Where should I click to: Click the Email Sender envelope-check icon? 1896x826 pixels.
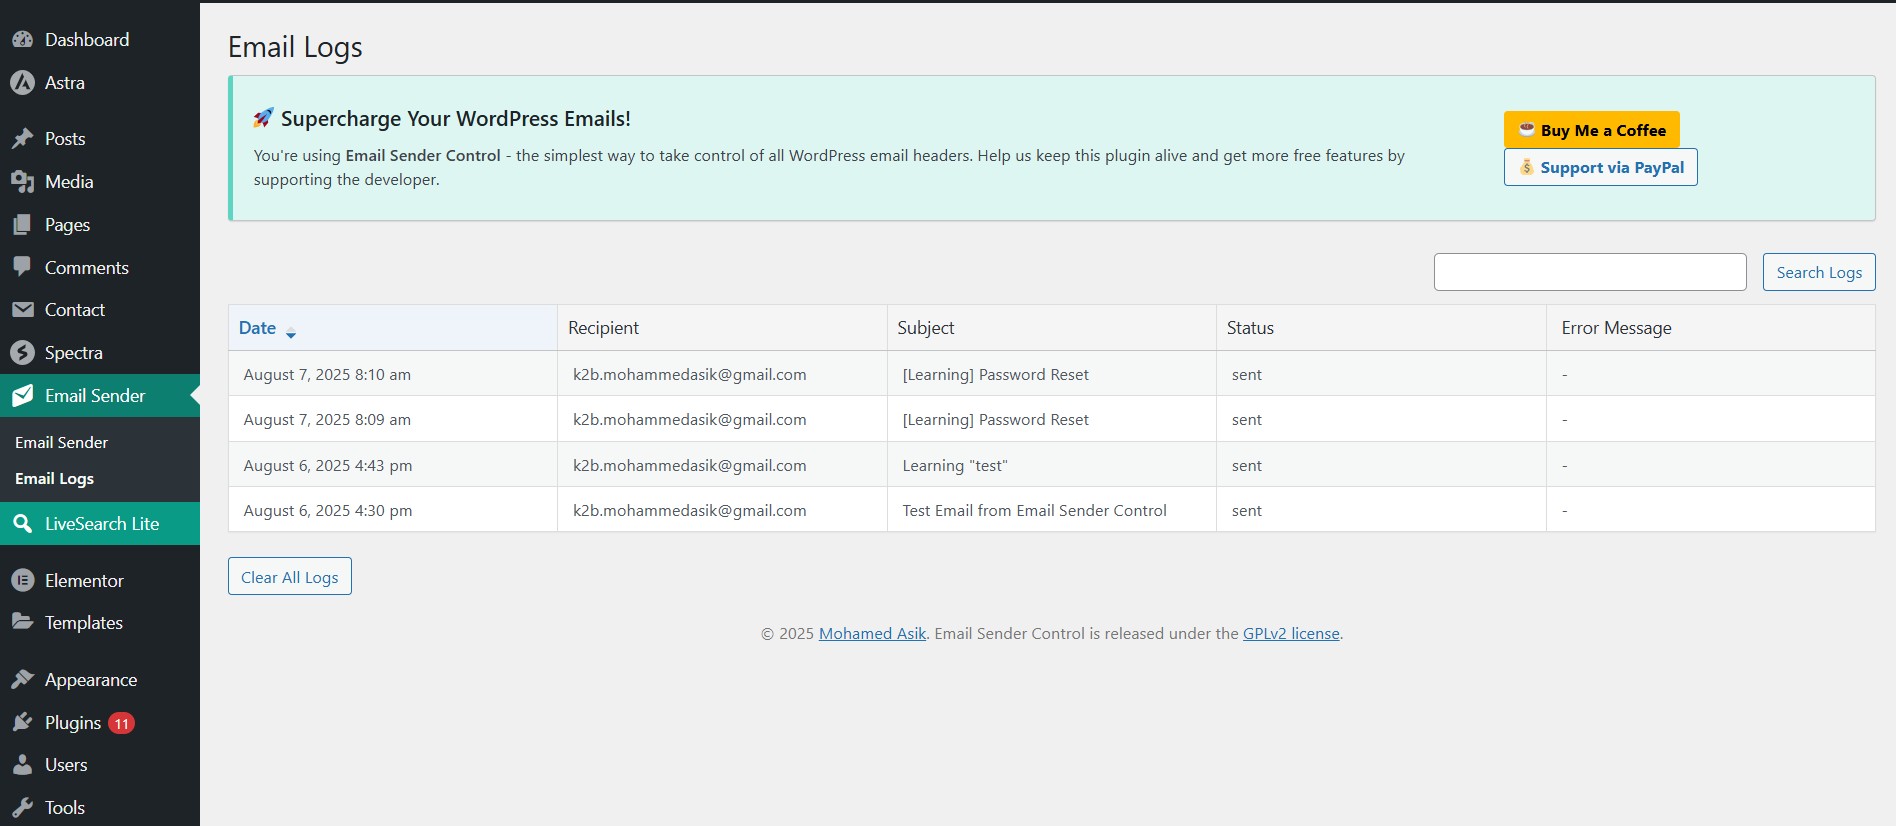(x=22, y=396)
